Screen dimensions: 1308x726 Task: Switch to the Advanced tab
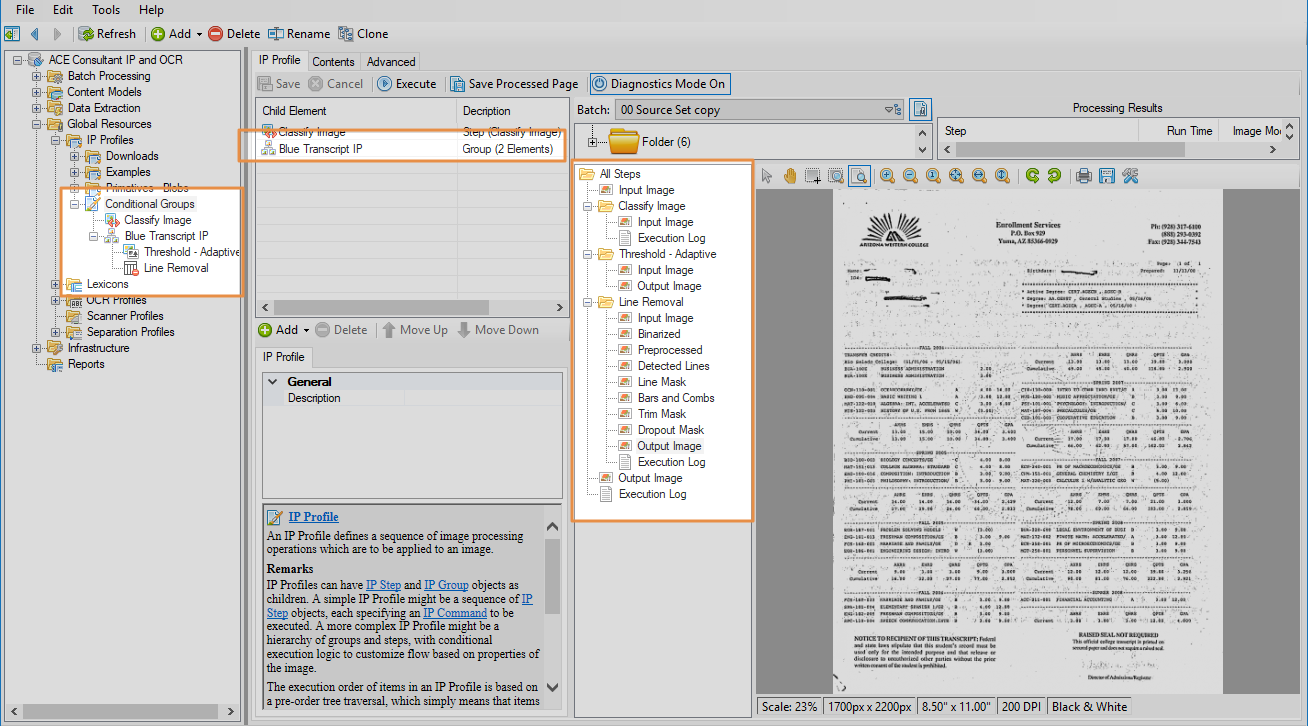tap(391, 61)
